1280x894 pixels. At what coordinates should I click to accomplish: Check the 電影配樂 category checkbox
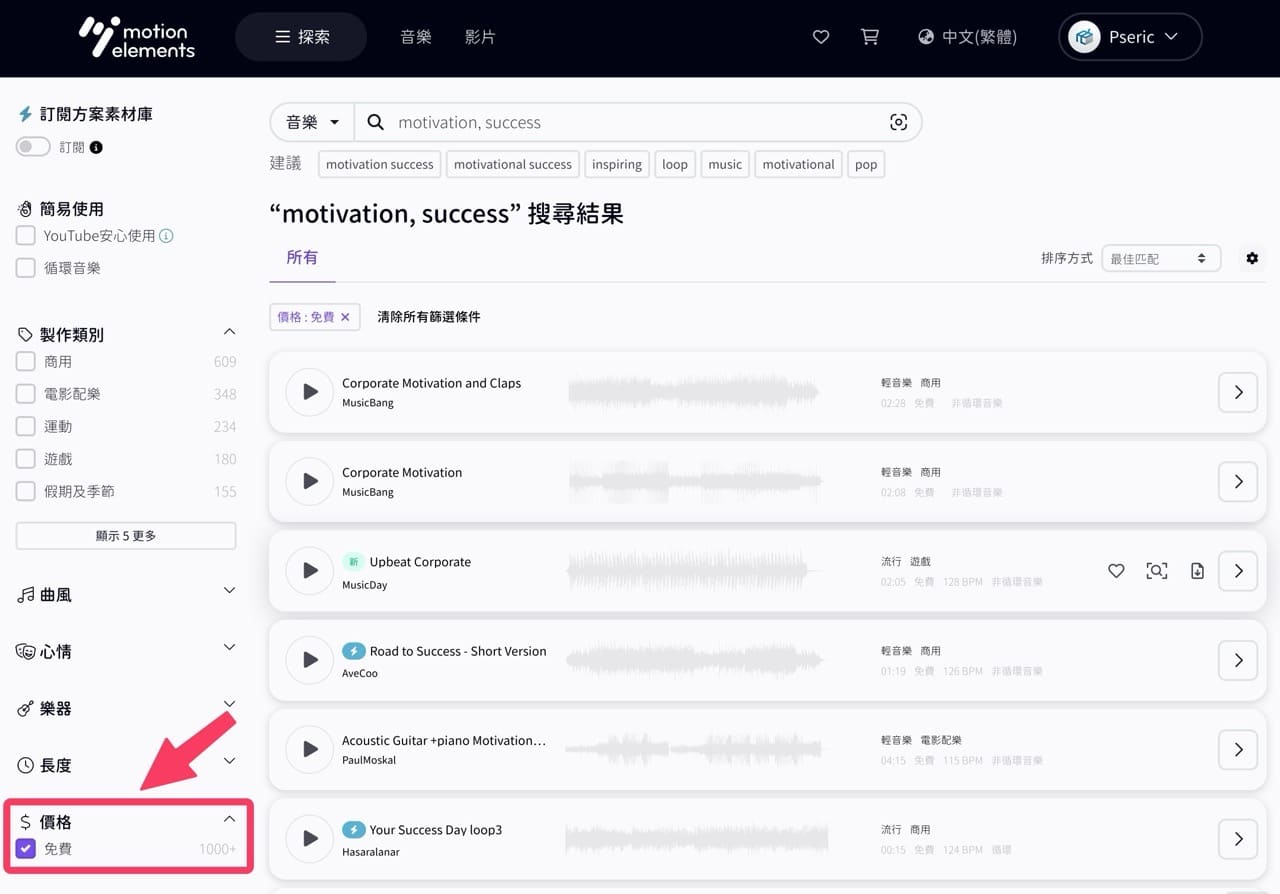pyautogui.click(x=26, y=394)
